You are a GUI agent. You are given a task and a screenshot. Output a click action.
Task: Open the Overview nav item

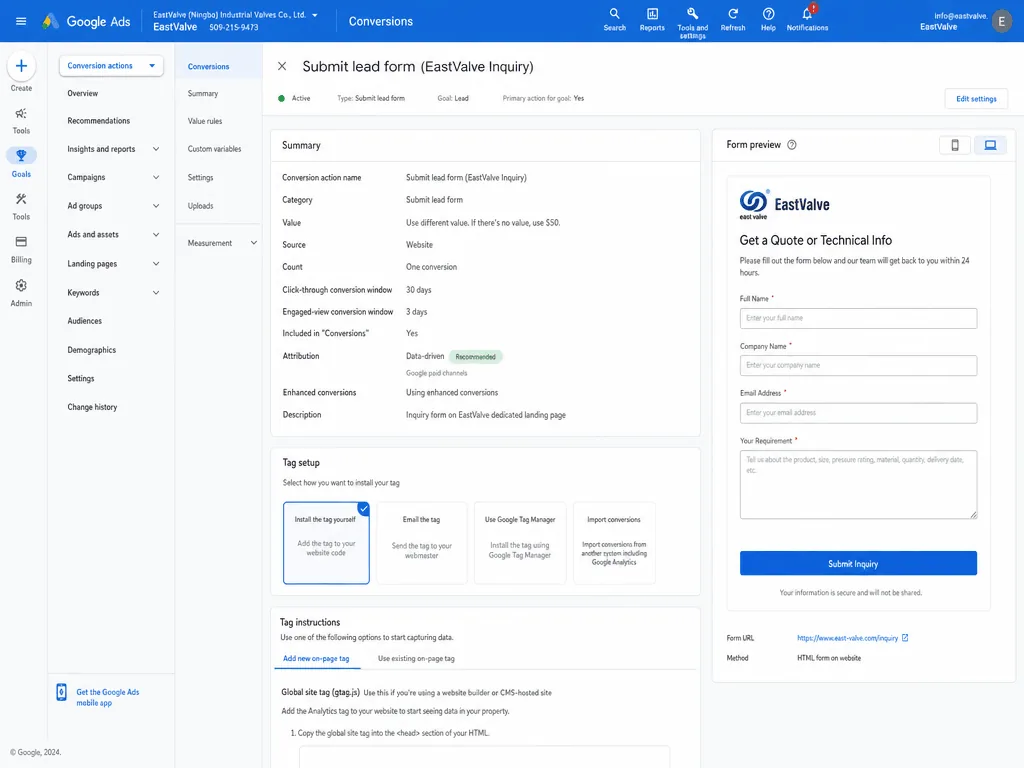[x=83, y=93]
